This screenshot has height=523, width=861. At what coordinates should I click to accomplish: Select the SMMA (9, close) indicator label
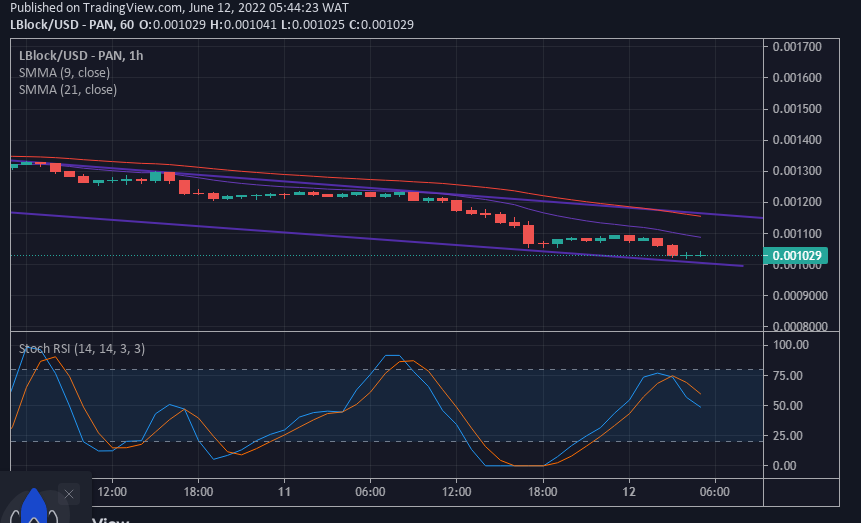(x=64, y=72)
